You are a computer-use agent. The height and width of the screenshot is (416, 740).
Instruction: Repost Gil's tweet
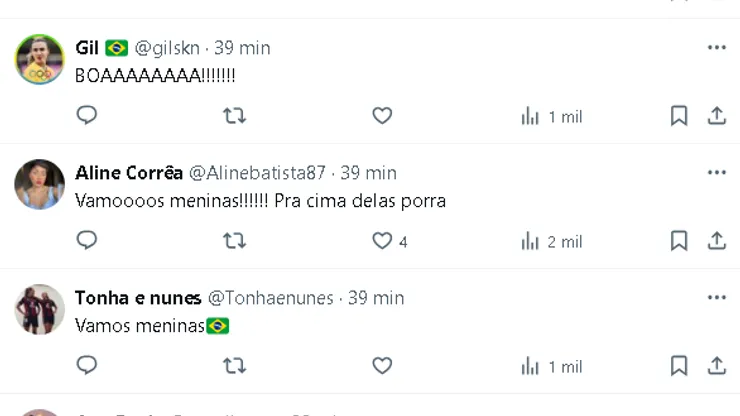click(x=234, y=116)
